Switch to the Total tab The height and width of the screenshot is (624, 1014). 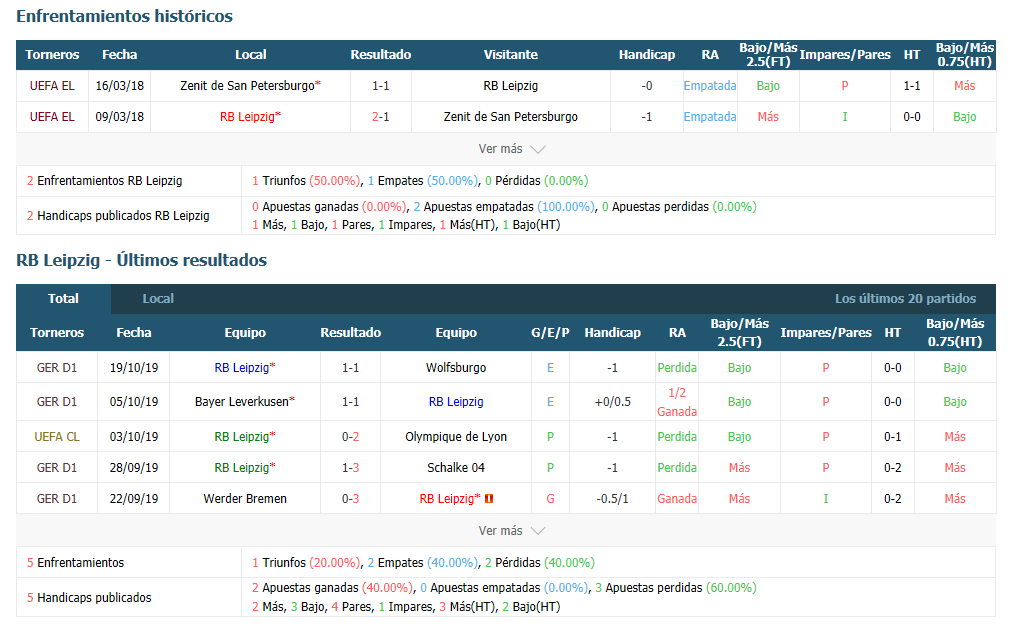[x=63, y=299]
